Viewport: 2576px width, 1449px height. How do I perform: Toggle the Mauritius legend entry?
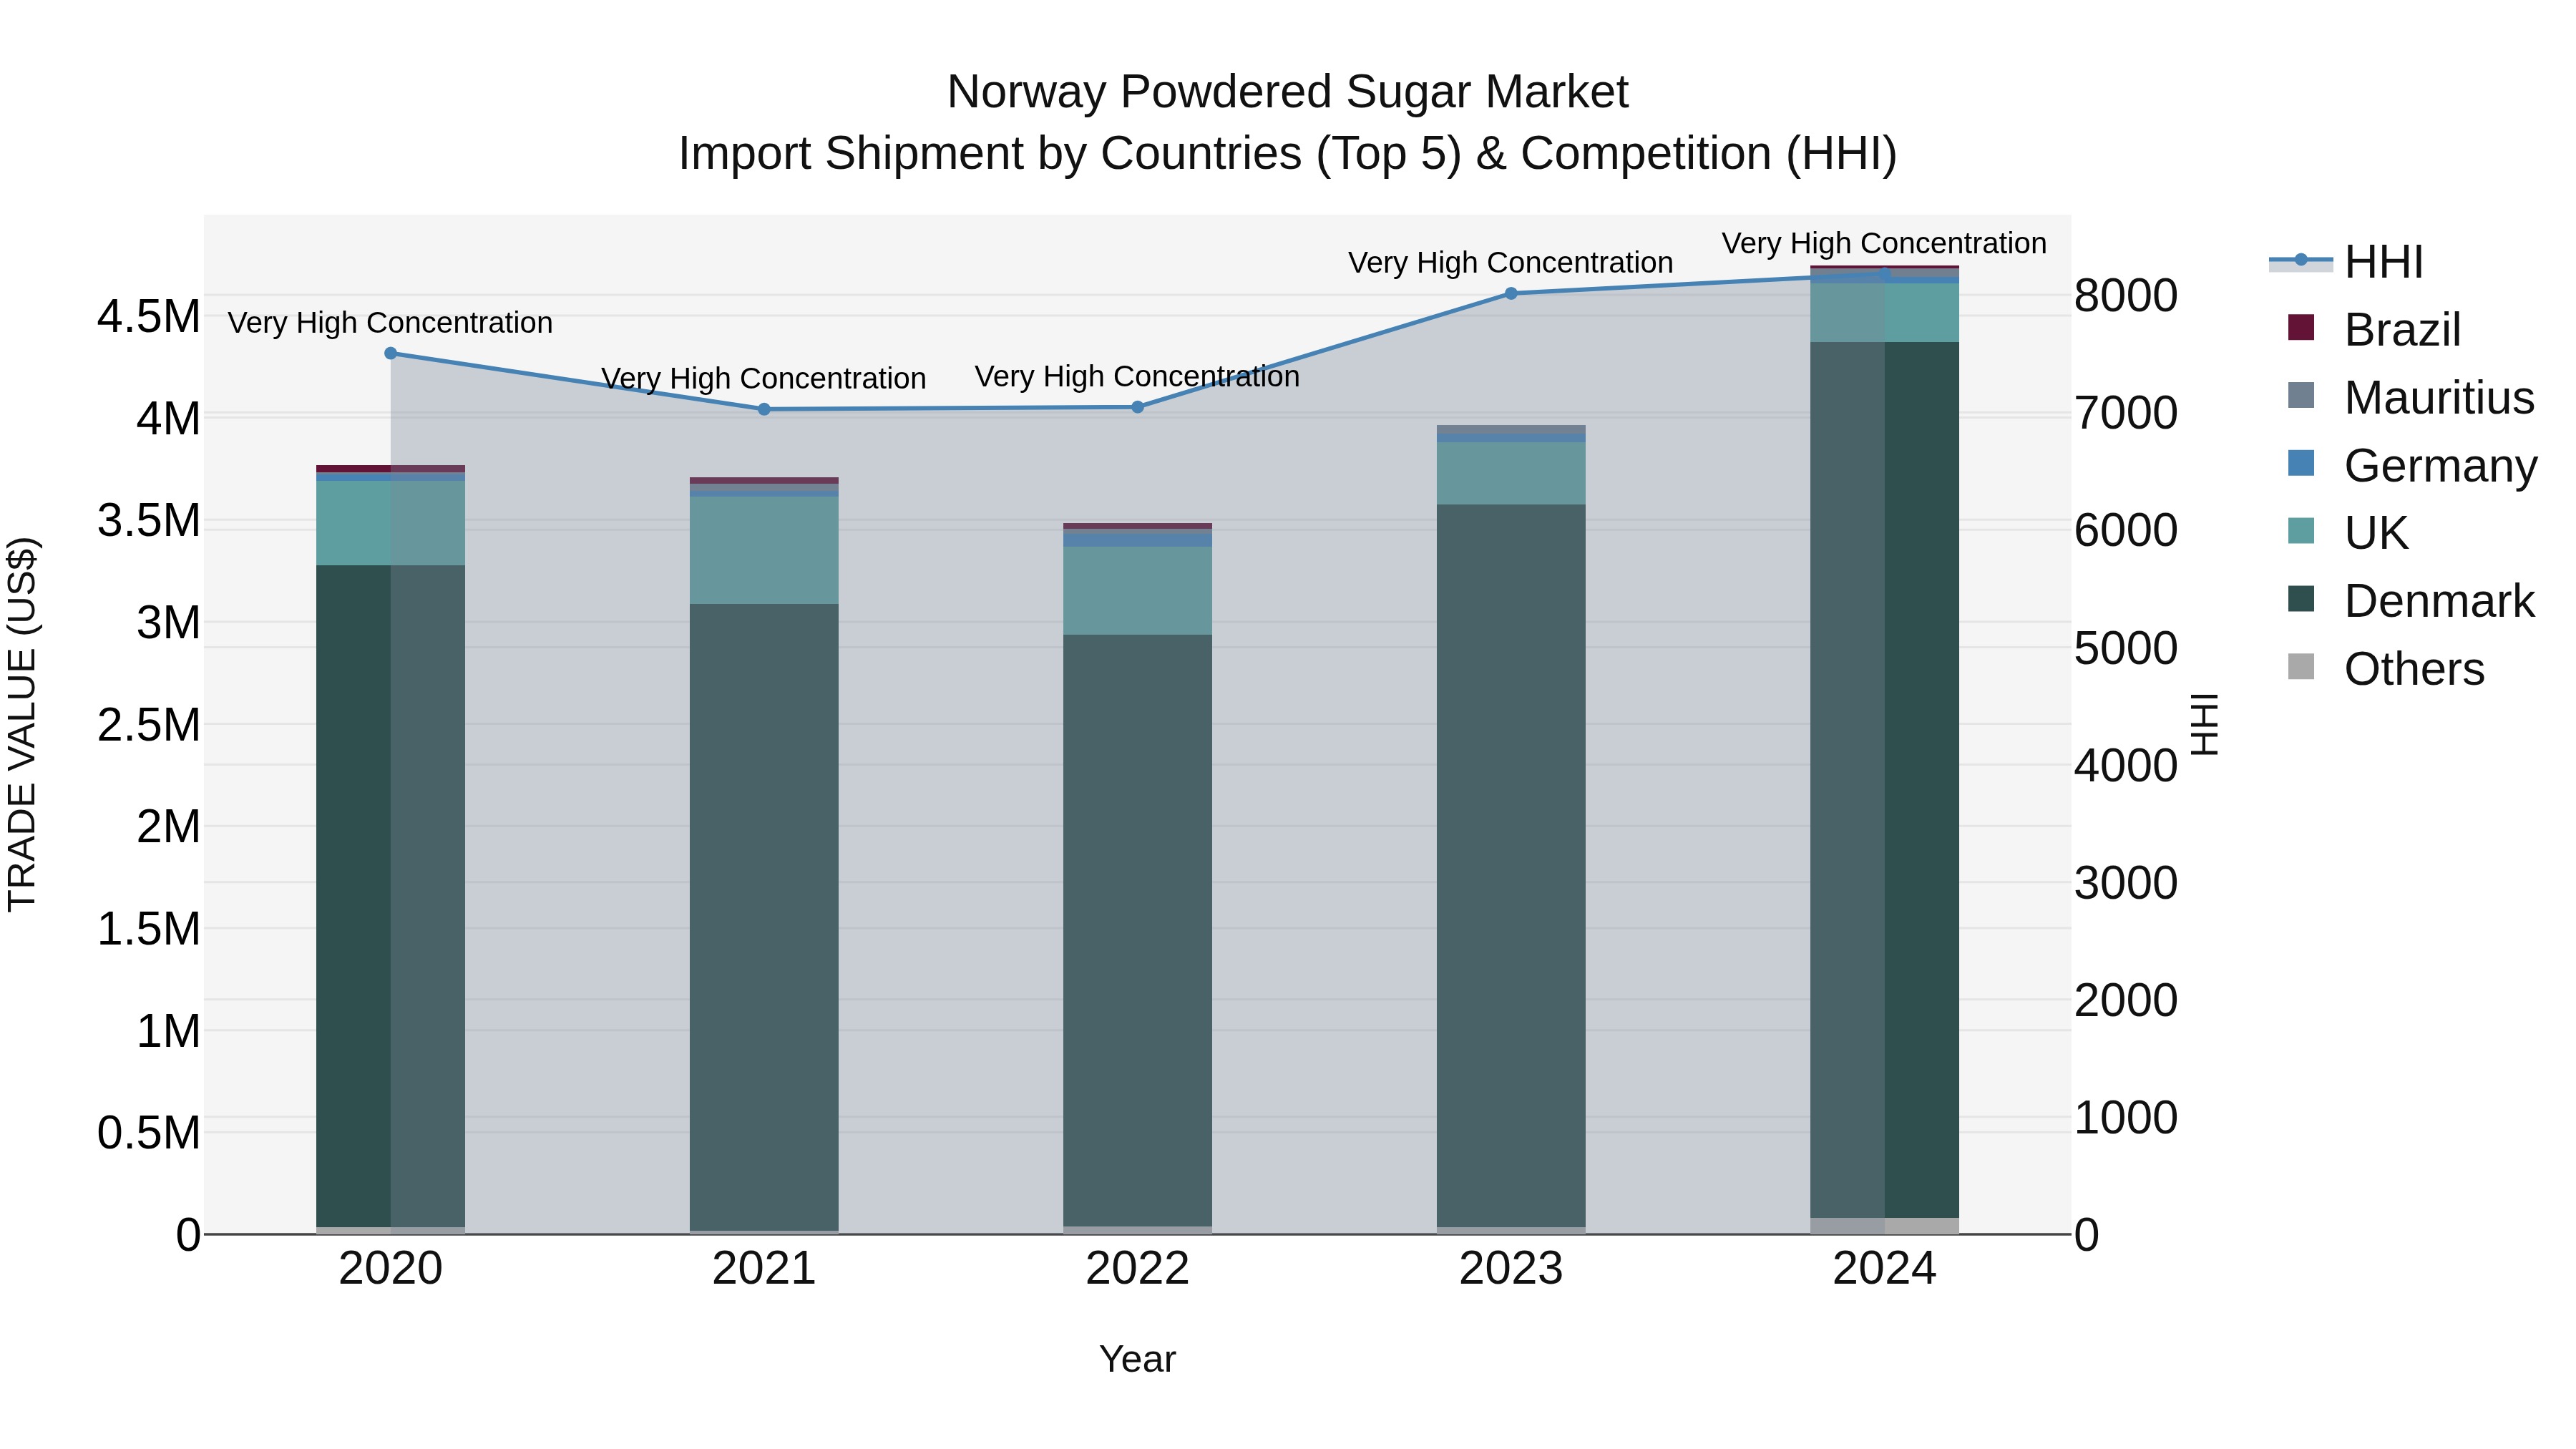coord(2411,398)
